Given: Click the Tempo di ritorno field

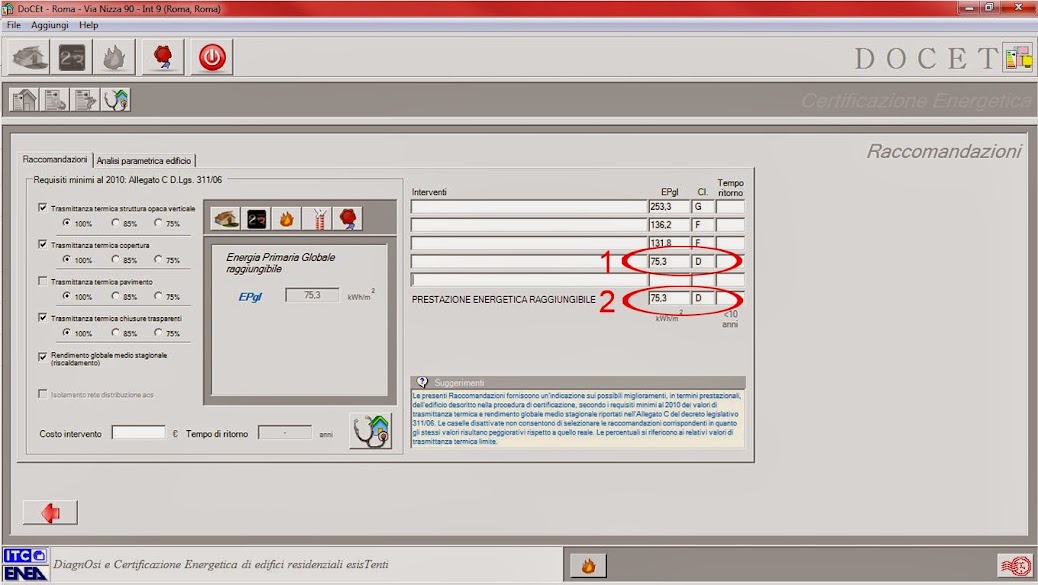Looking at the screenshot, I should coord(285,433).
